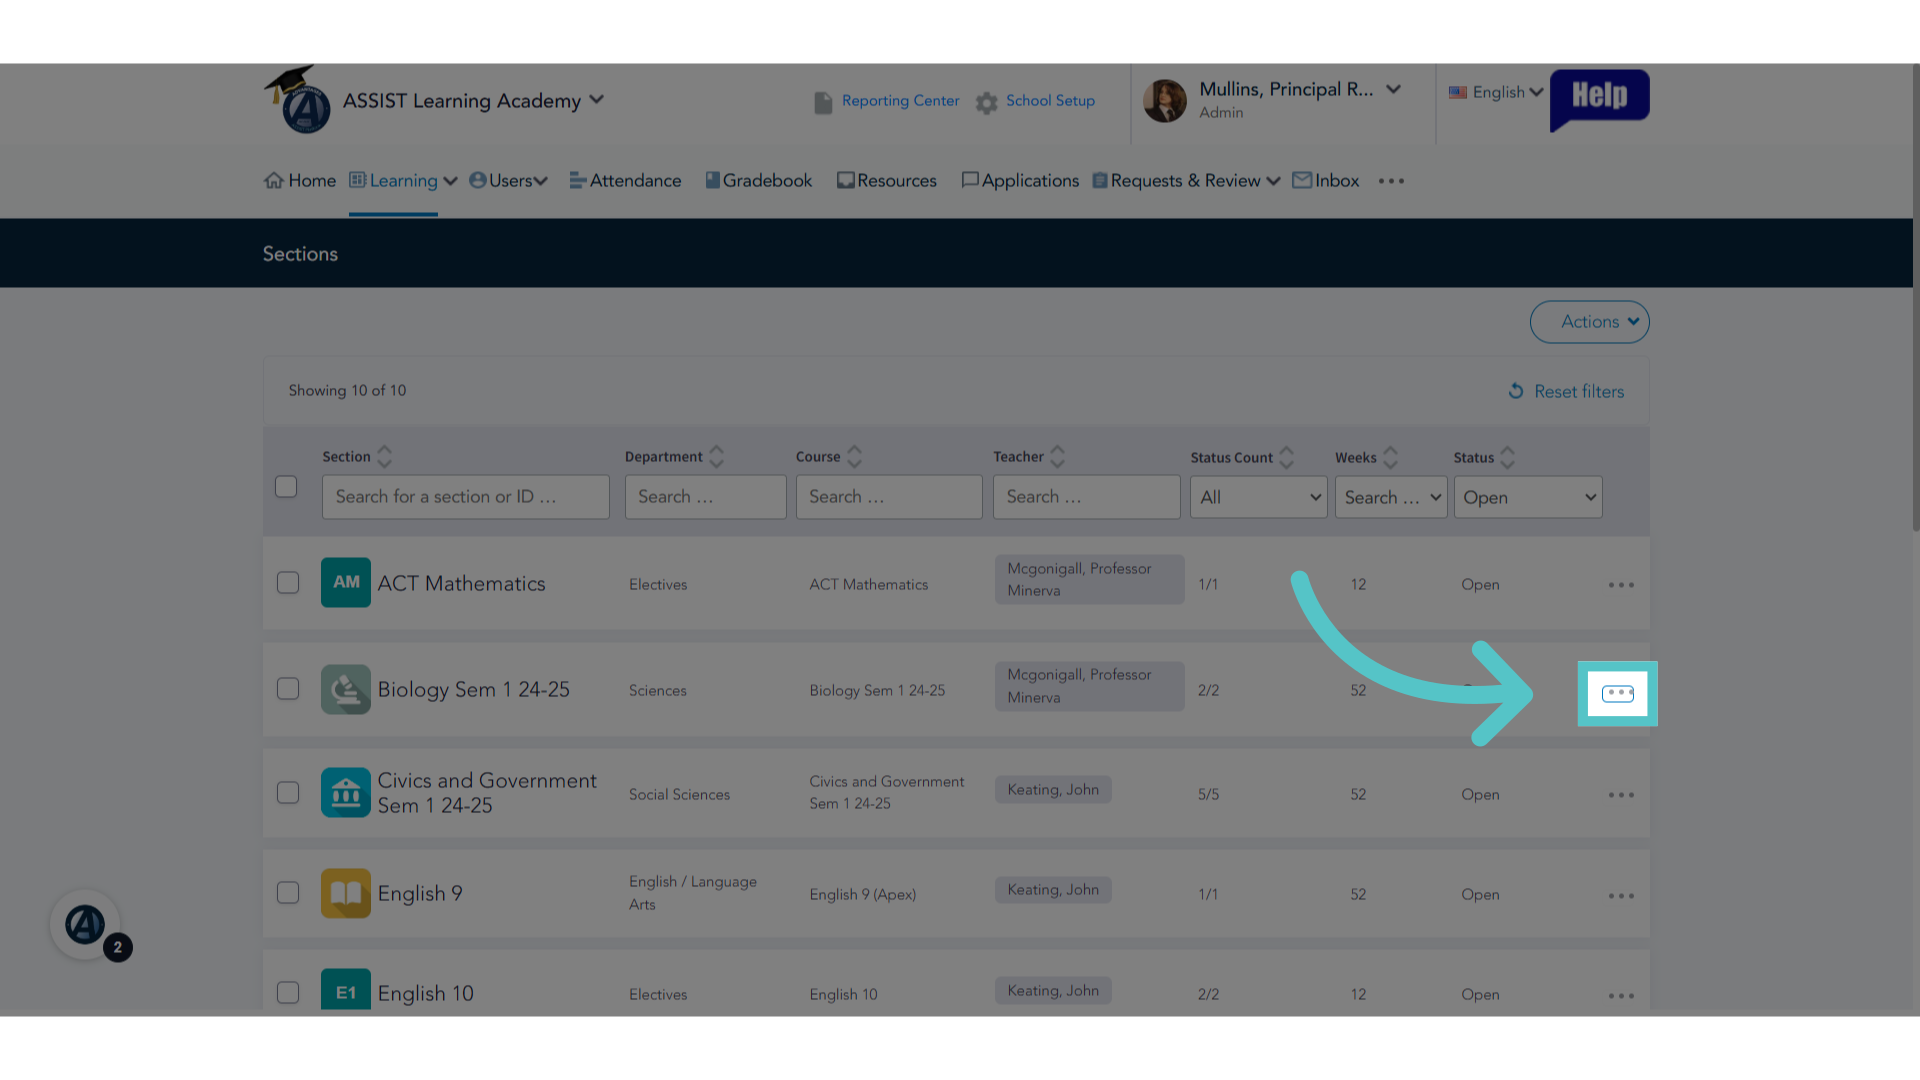Open the Status Count All dropdown
1920x1080 pixels.
(1258, 497)
